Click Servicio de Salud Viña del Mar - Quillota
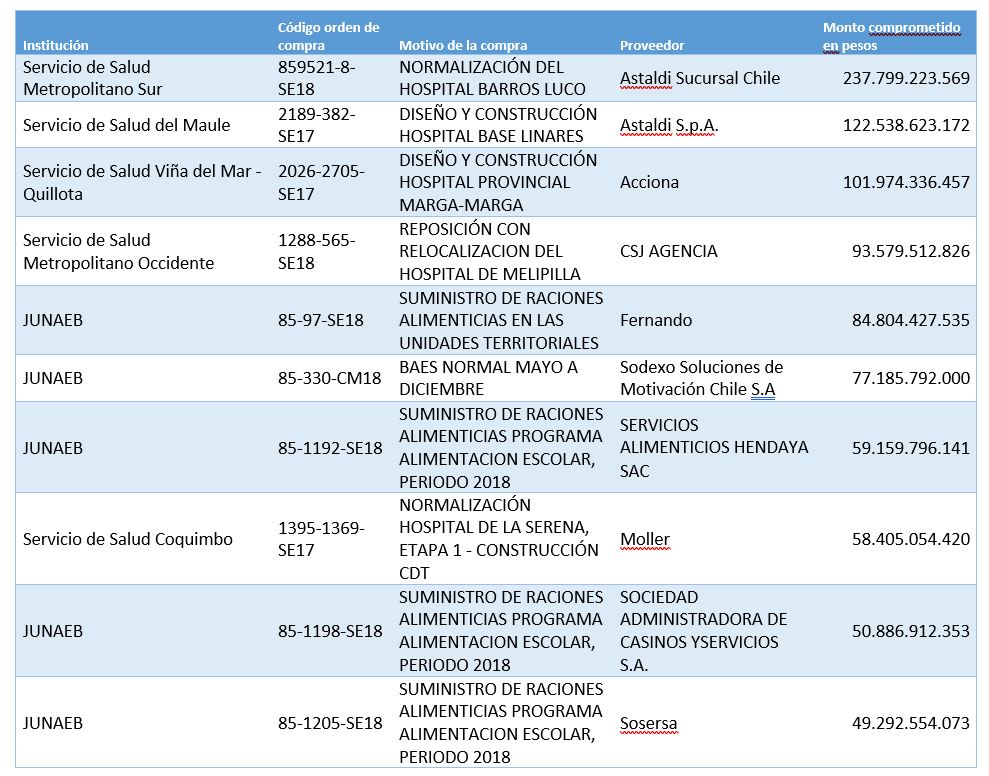 [x=142, y=182]
